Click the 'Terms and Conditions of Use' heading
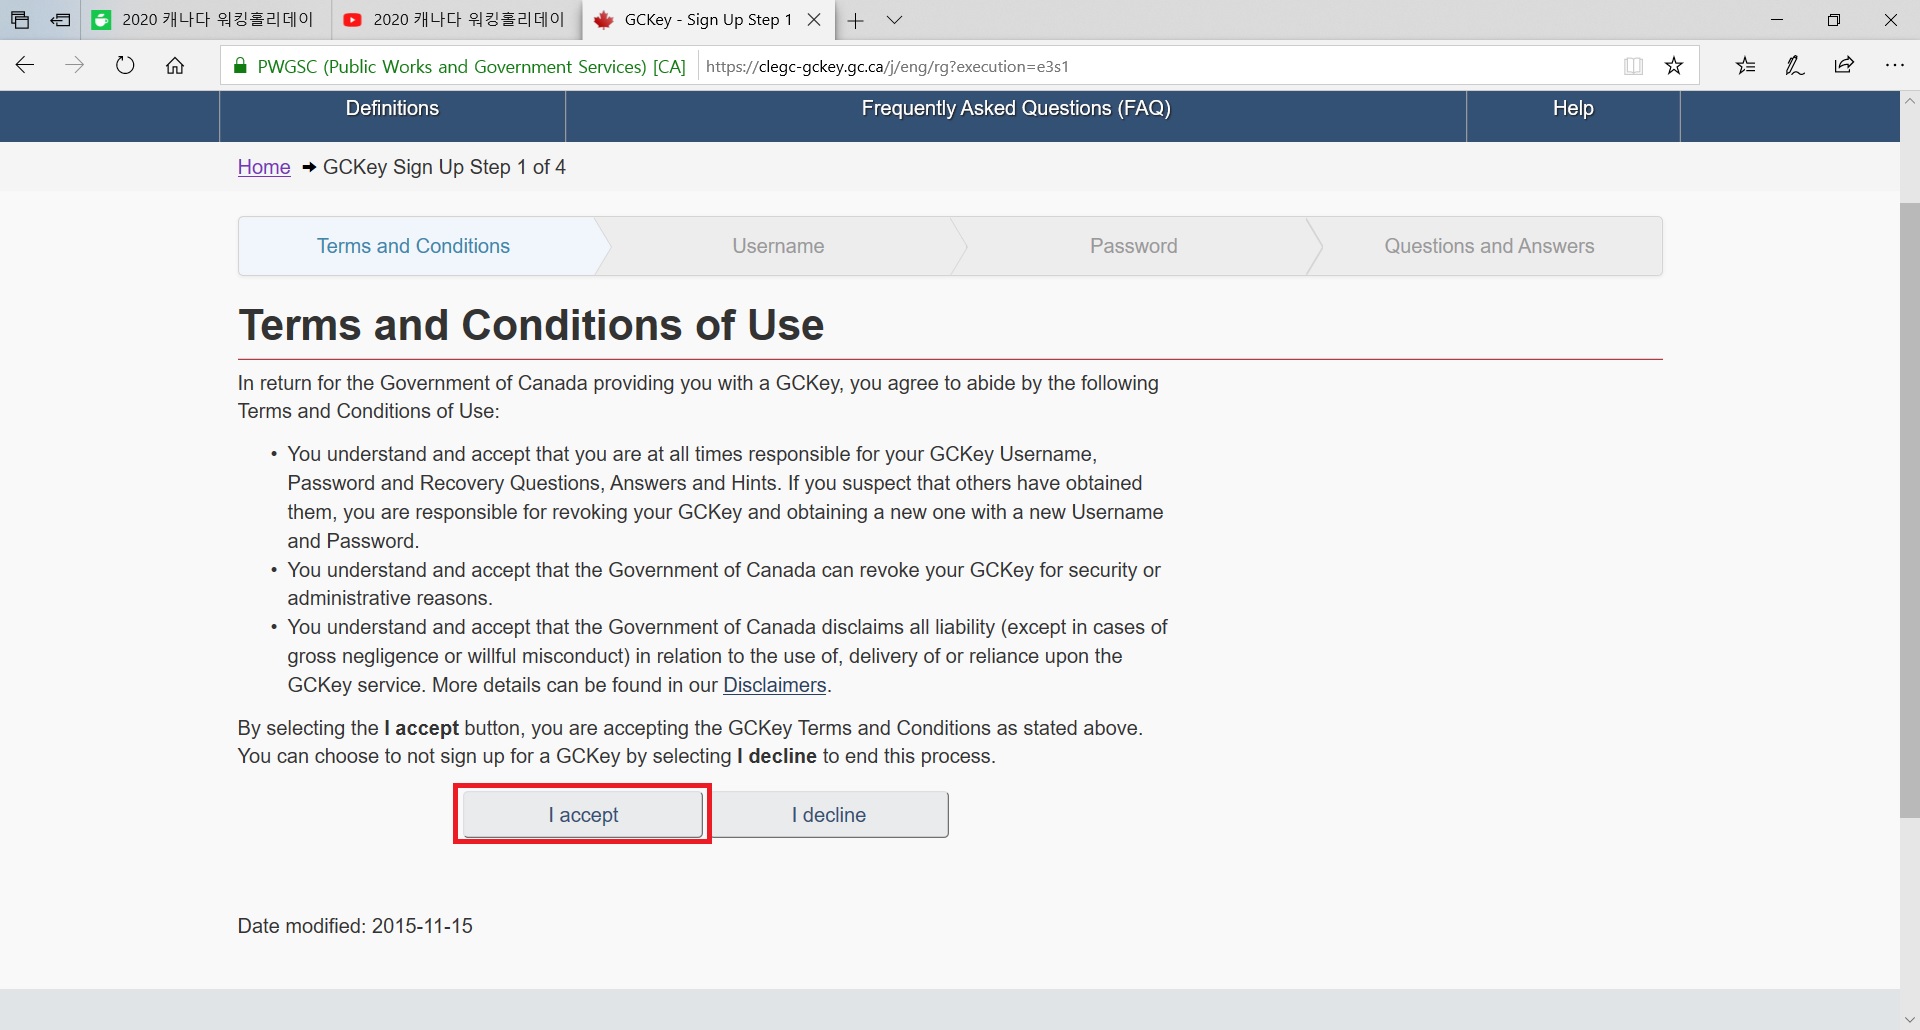1920x1030 pixels. pos(531,325)
